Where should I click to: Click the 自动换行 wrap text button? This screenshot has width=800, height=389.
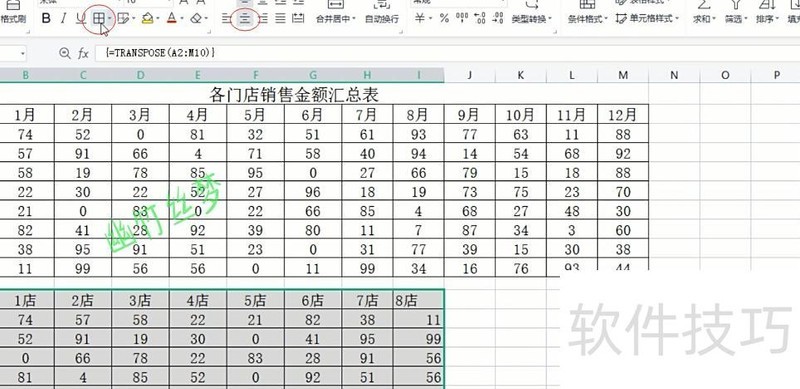(x=382, y=19)
